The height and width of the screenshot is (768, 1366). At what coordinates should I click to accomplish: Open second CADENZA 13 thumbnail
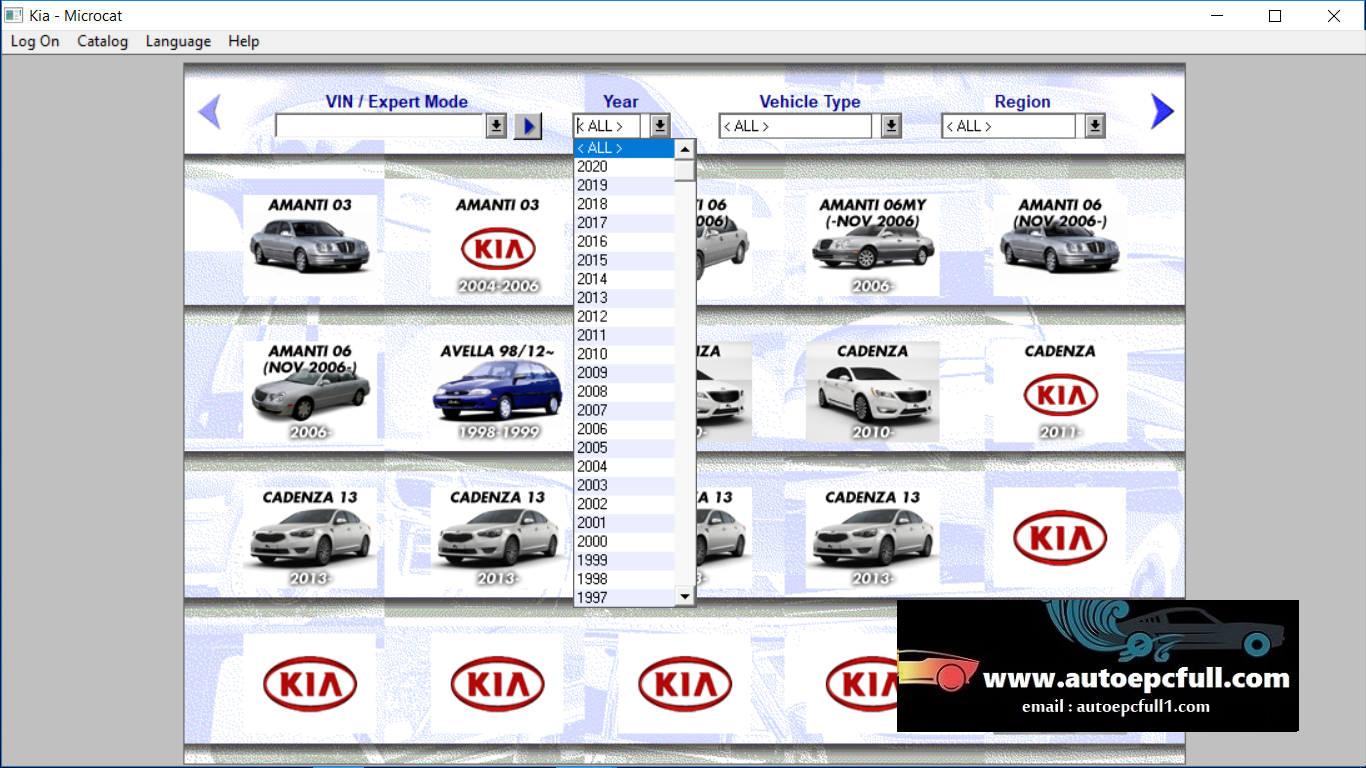coord(498,538)
